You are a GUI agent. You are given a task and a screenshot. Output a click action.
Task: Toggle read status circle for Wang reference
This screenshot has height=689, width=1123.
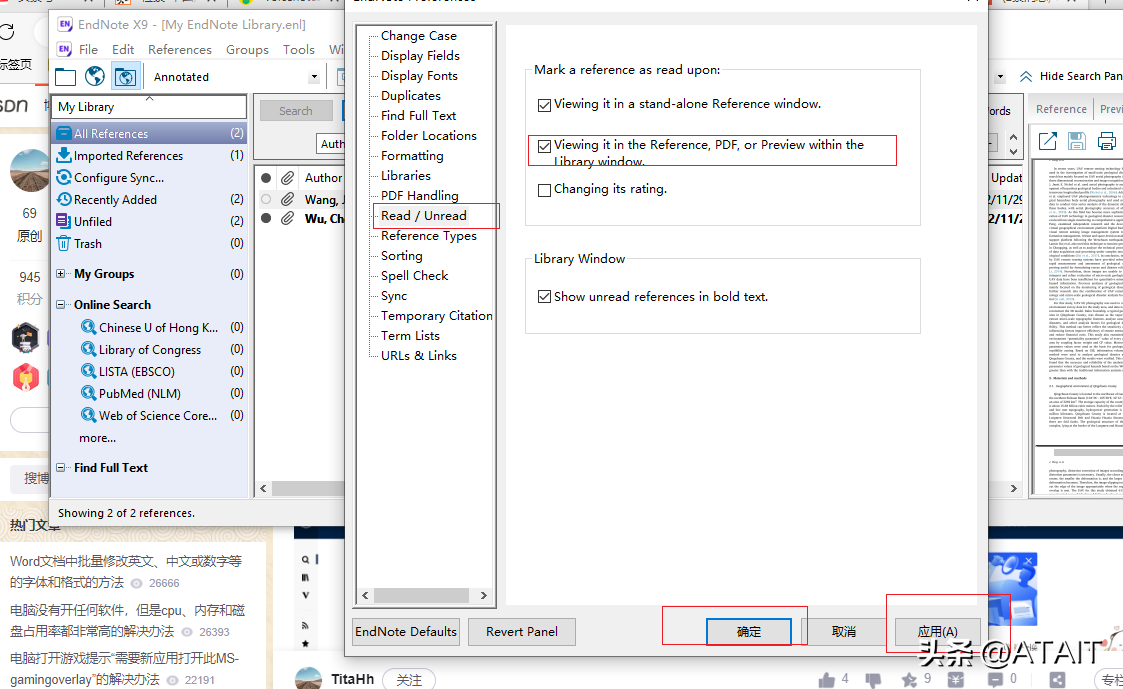[266, 198]
